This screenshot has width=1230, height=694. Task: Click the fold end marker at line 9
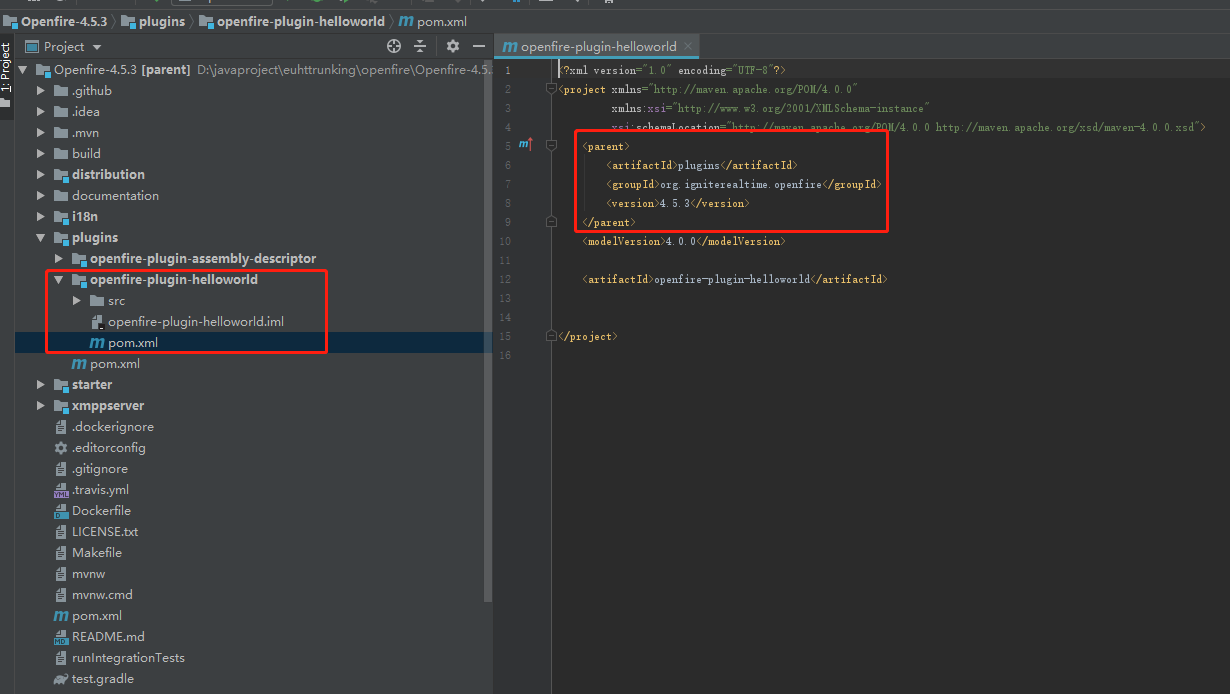(x=551, y=222)
